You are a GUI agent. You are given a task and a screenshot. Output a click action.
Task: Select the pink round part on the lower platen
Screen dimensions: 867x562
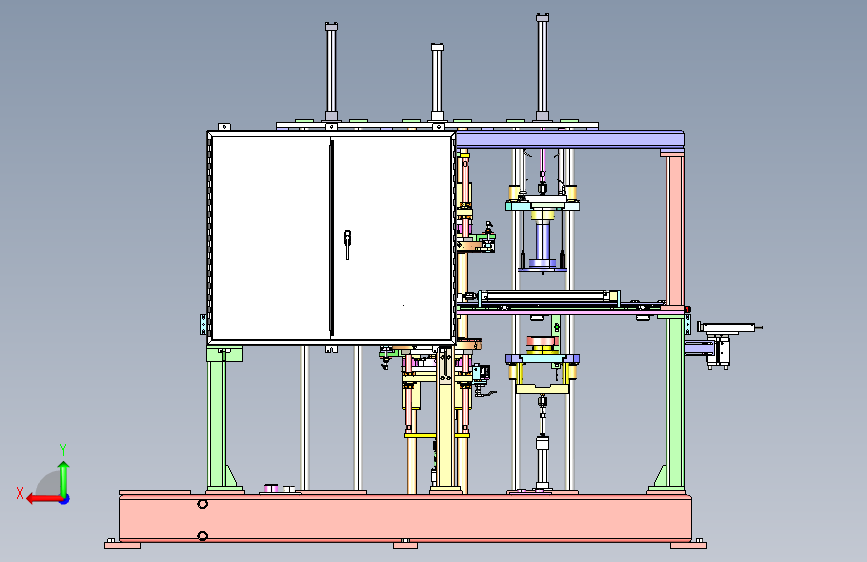[x=542, y=342]
